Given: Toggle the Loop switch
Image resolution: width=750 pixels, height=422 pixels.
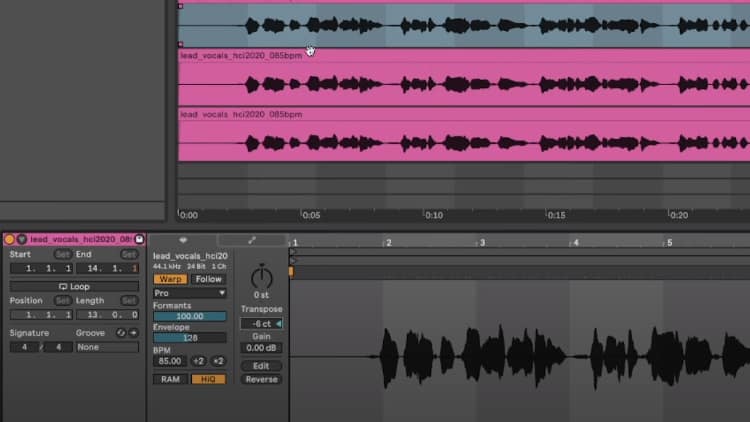Looking at the screenshot, I should tap(74, 286).
